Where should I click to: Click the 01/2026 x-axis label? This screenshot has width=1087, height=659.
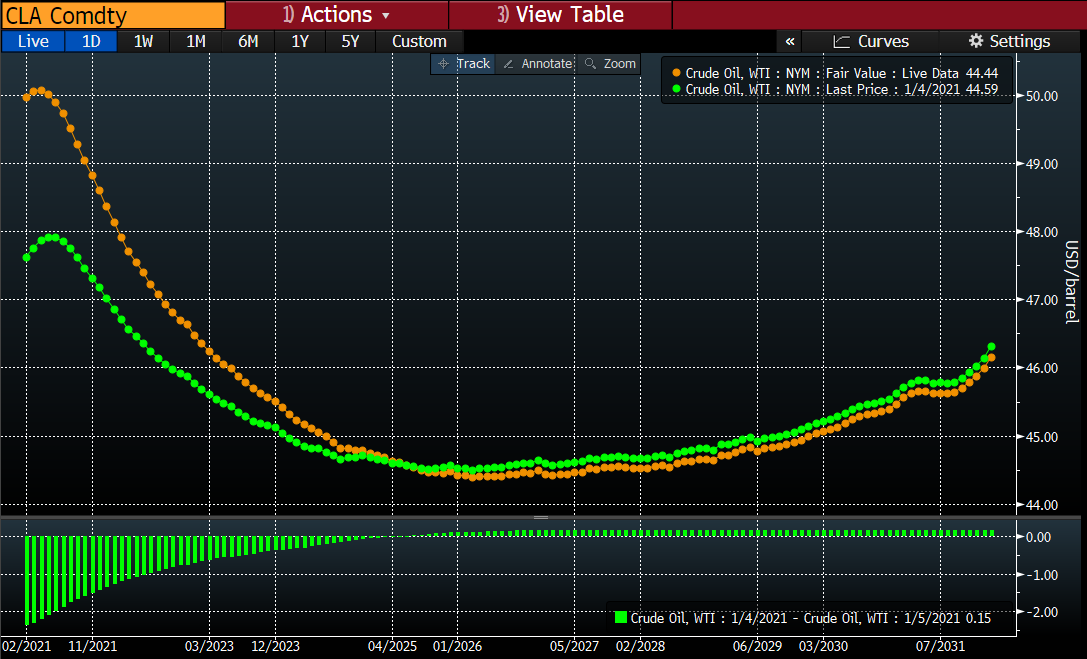(458, 646)
